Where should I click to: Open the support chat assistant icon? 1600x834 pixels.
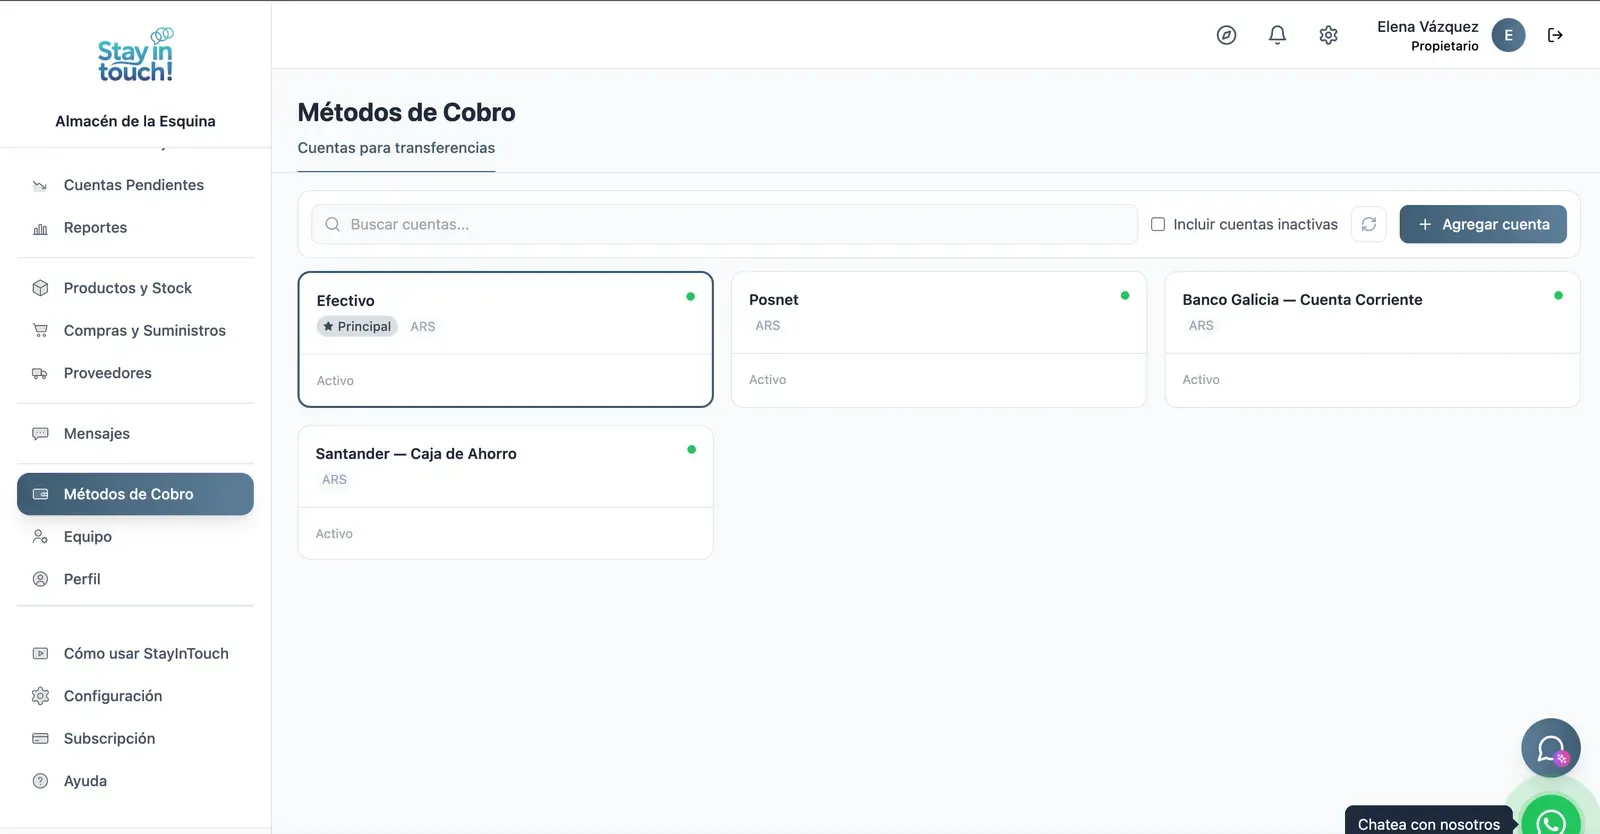pyautogui.click(x=1551, y=748)
